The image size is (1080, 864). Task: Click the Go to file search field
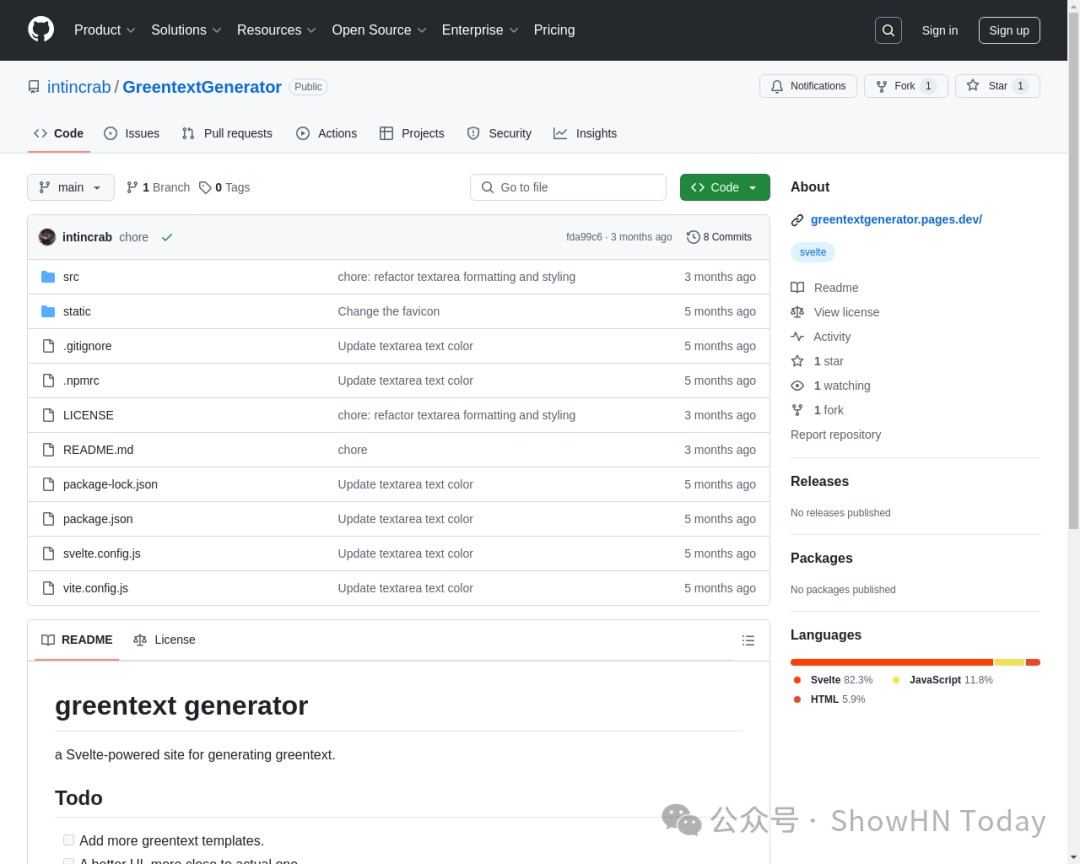(x=568, y=187)
